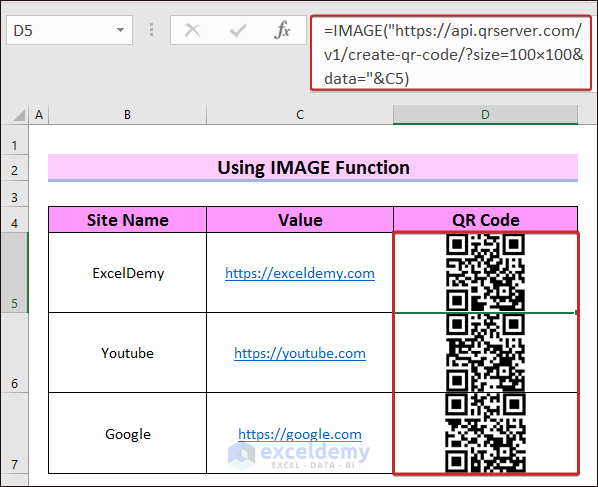Viewport: 598px width, 487px height.
Task: Select the Youtube cell
Action: (128, 353)
